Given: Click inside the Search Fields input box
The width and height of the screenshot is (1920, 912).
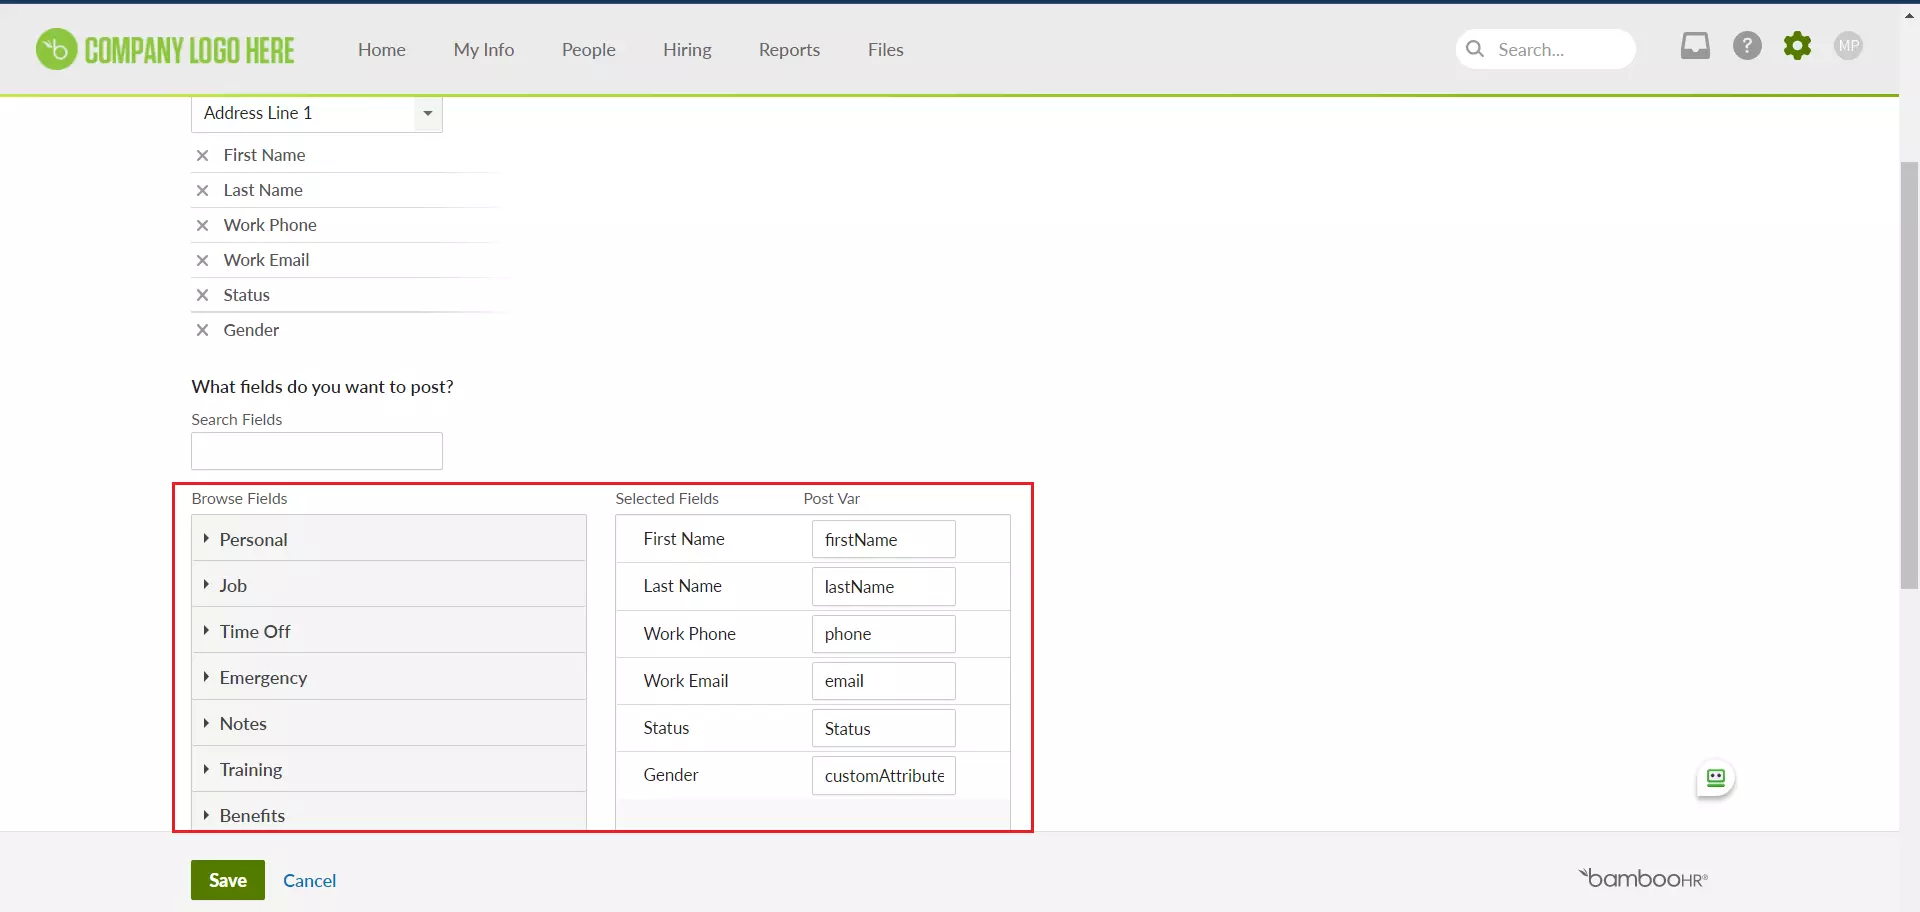Looking at the screenshot, I should (x=316, y=451).
